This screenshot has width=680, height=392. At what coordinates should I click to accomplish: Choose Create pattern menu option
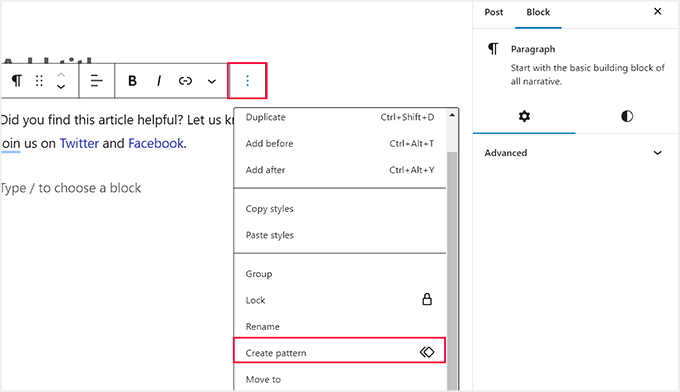(340, 350)
